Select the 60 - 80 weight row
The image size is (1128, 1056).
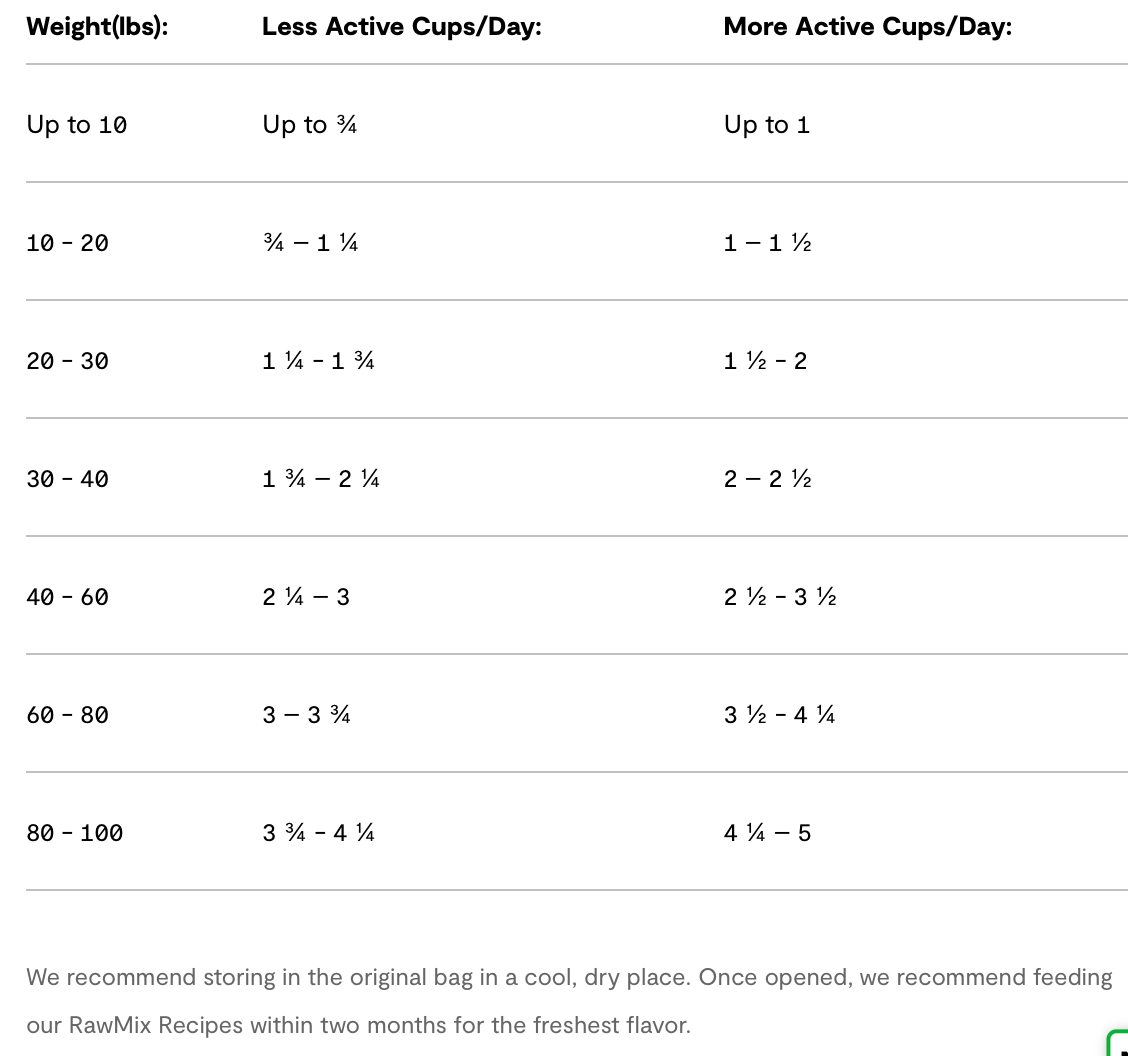click(x=67, y=715)
